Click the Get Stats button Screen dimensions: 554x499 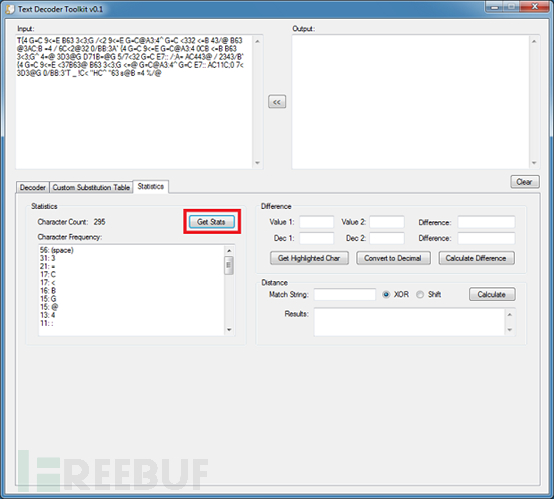pyautogui.click(x=211, y=222)
